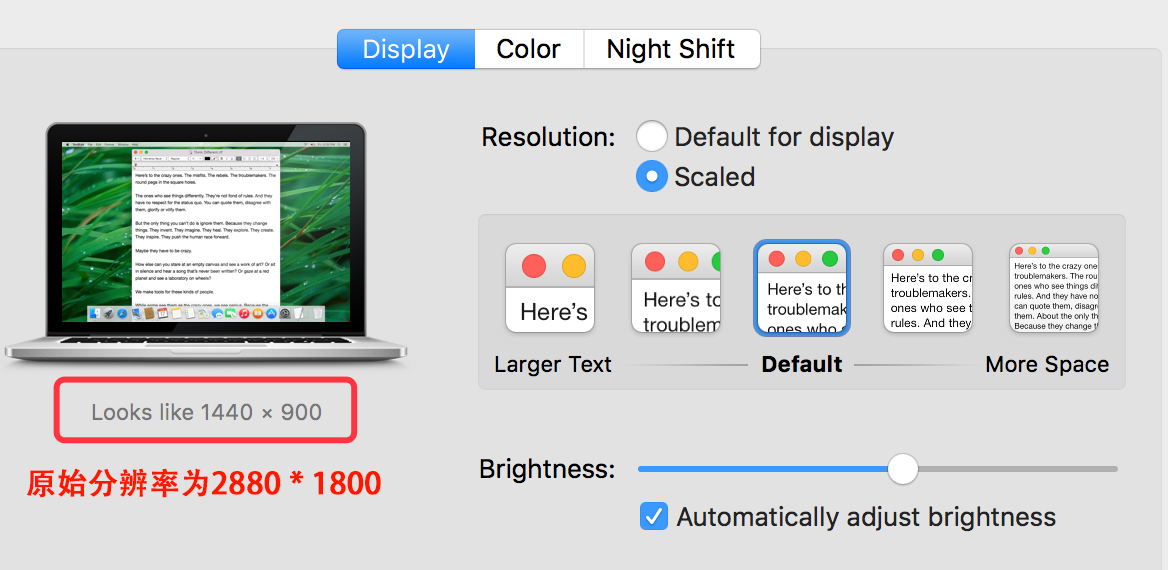Click the "Resolution:" label

(548, 137)
